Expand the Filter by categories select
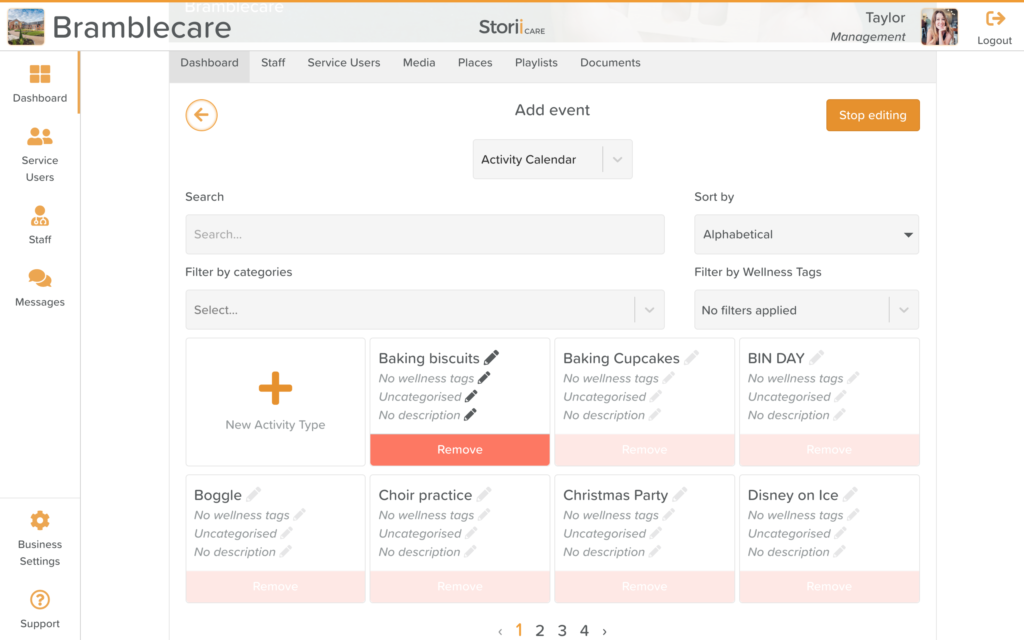 click(x=650, y=310)
